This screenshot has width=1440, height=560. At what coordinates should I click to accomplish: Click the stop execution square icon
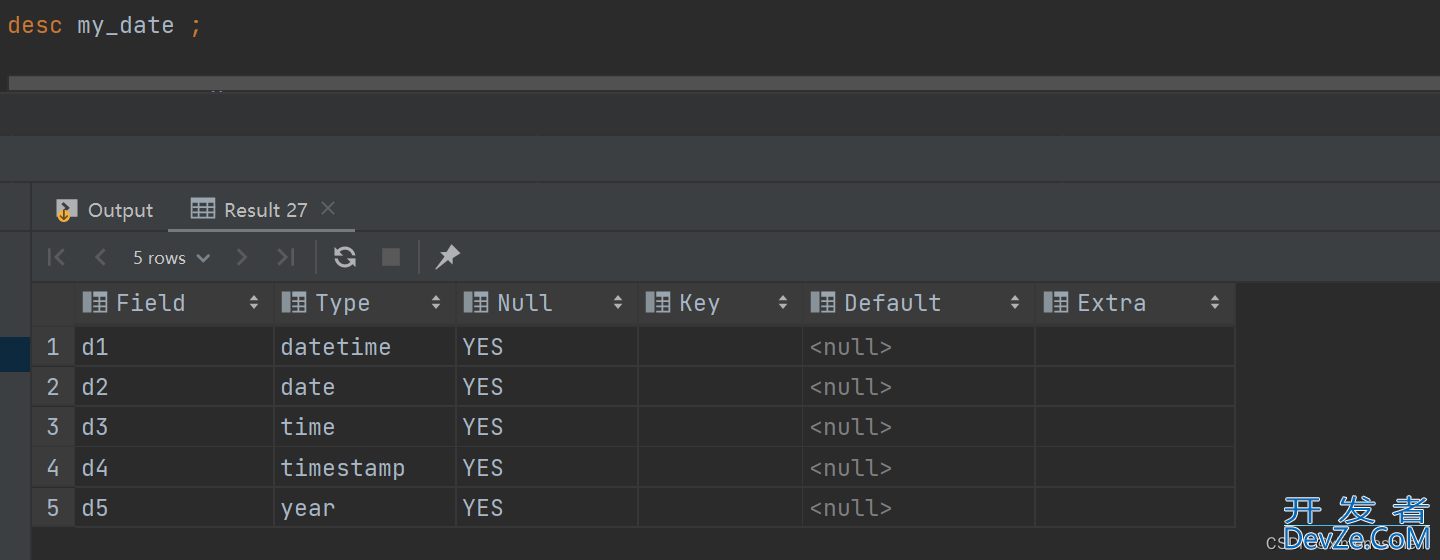[x=391, y=258]
